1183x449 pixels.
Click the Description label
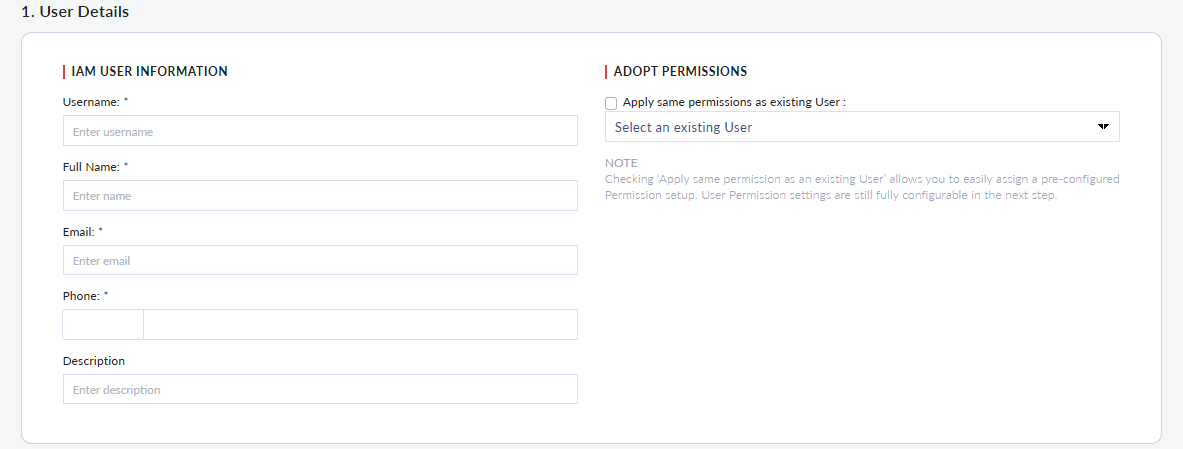(94, 360)
